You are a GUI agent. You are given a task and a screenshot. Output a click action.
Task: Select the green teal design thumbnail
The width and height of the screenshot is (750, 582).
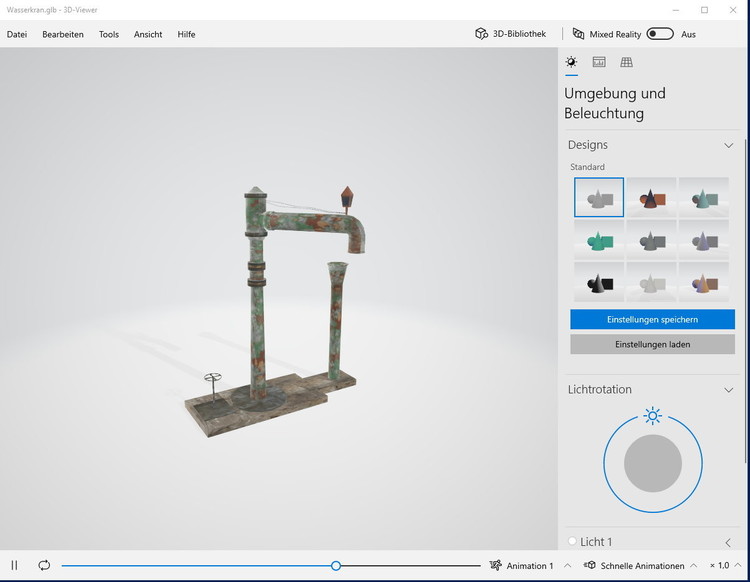(599, 240)
